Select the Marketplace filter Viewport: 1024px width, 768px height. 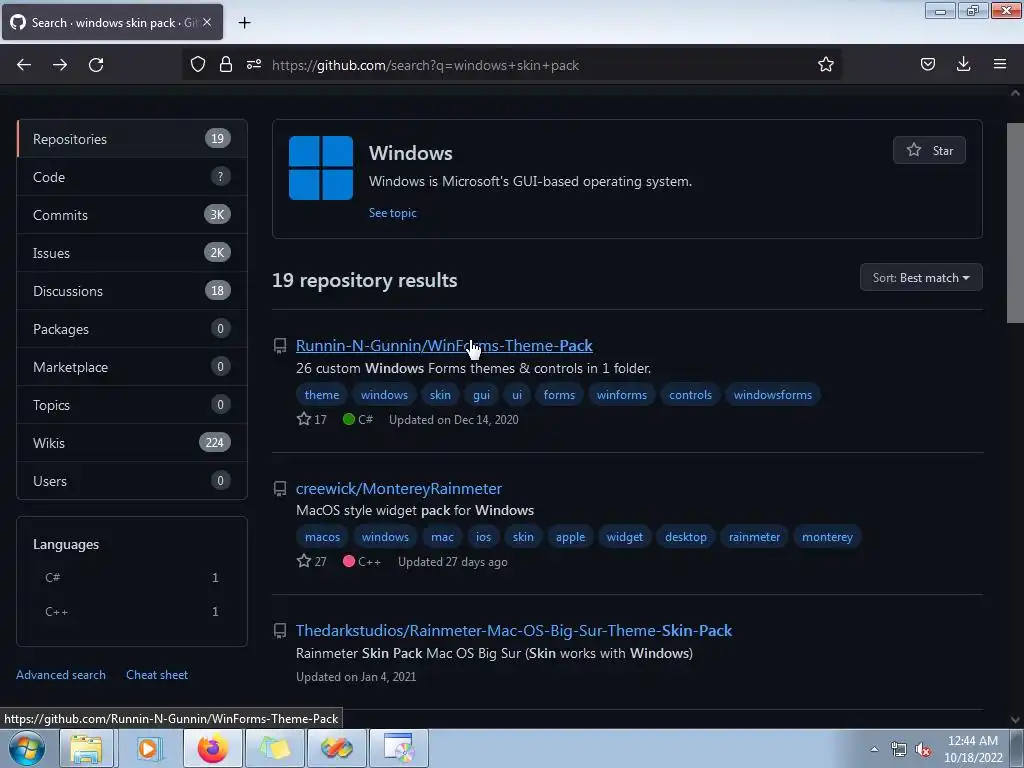click(132, 366)
